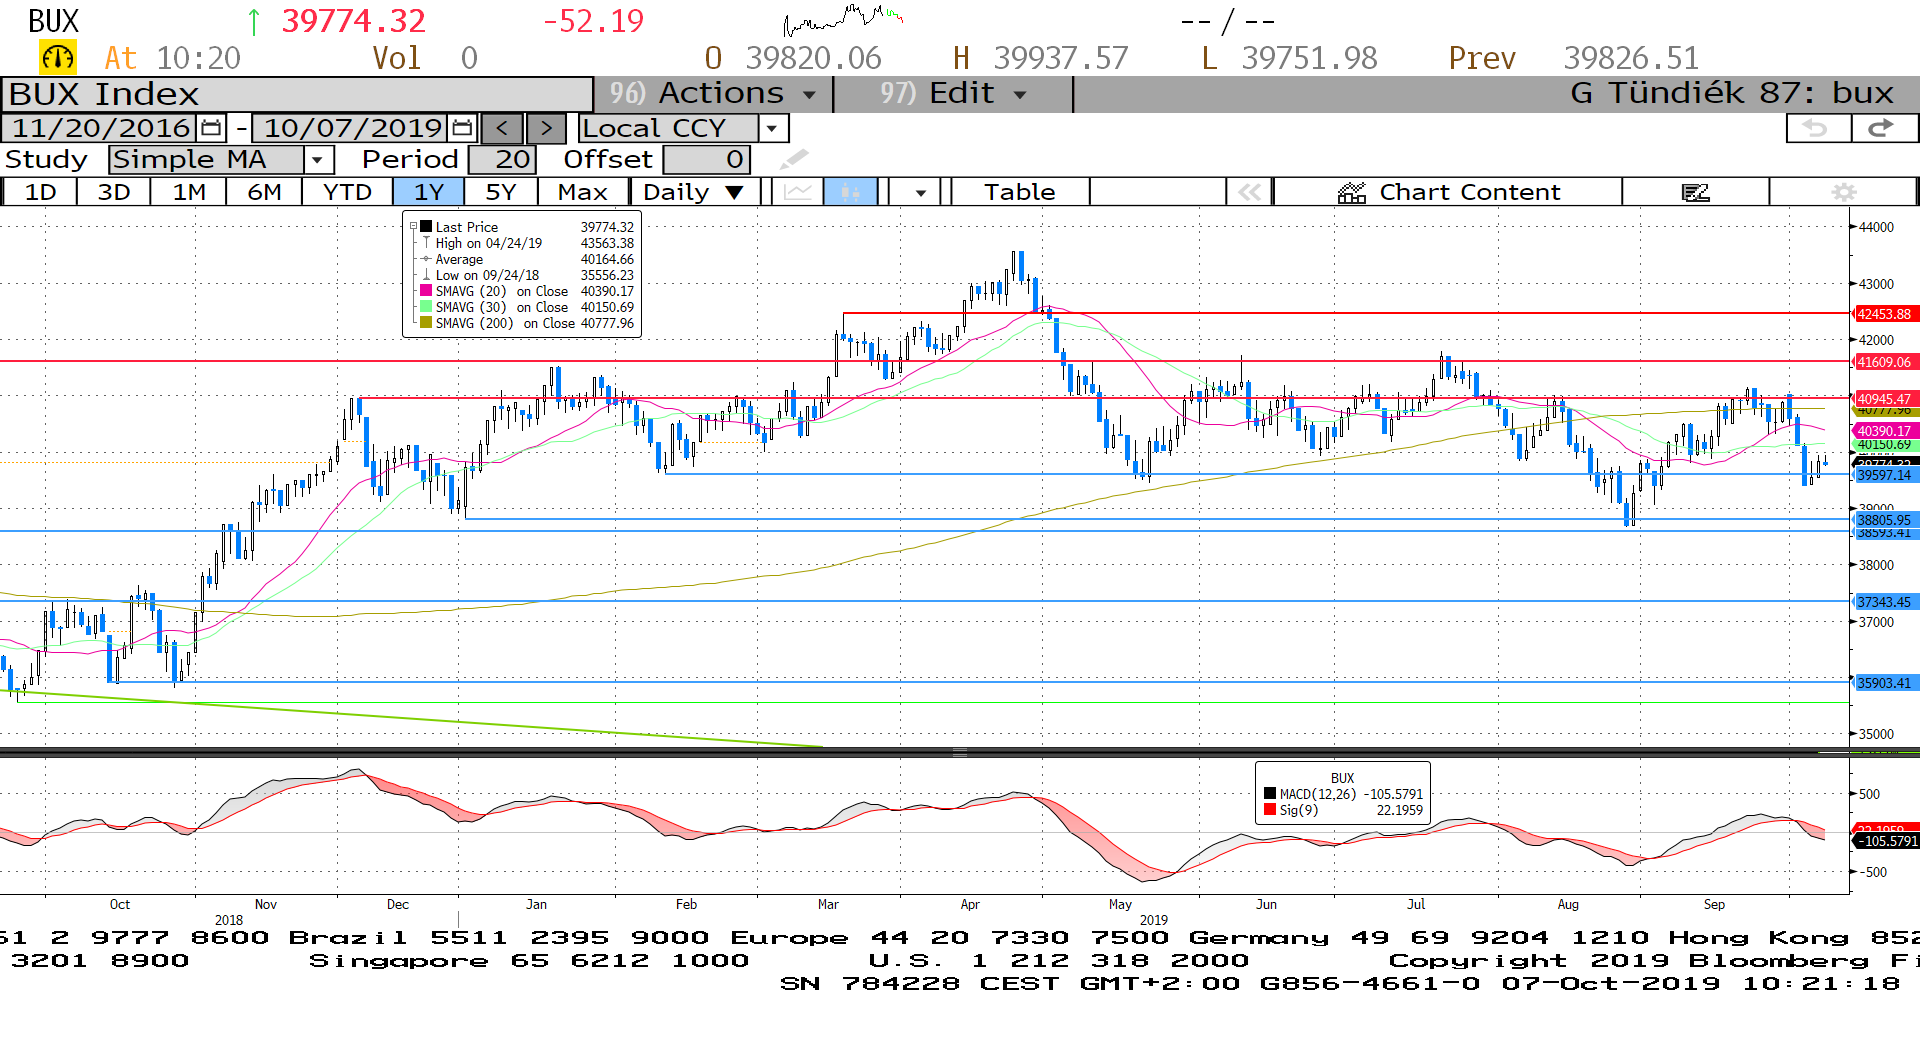Click Low on 09/24/18 legend row
Screen dimensions: 1920x1039
click(x=527, y=275)
